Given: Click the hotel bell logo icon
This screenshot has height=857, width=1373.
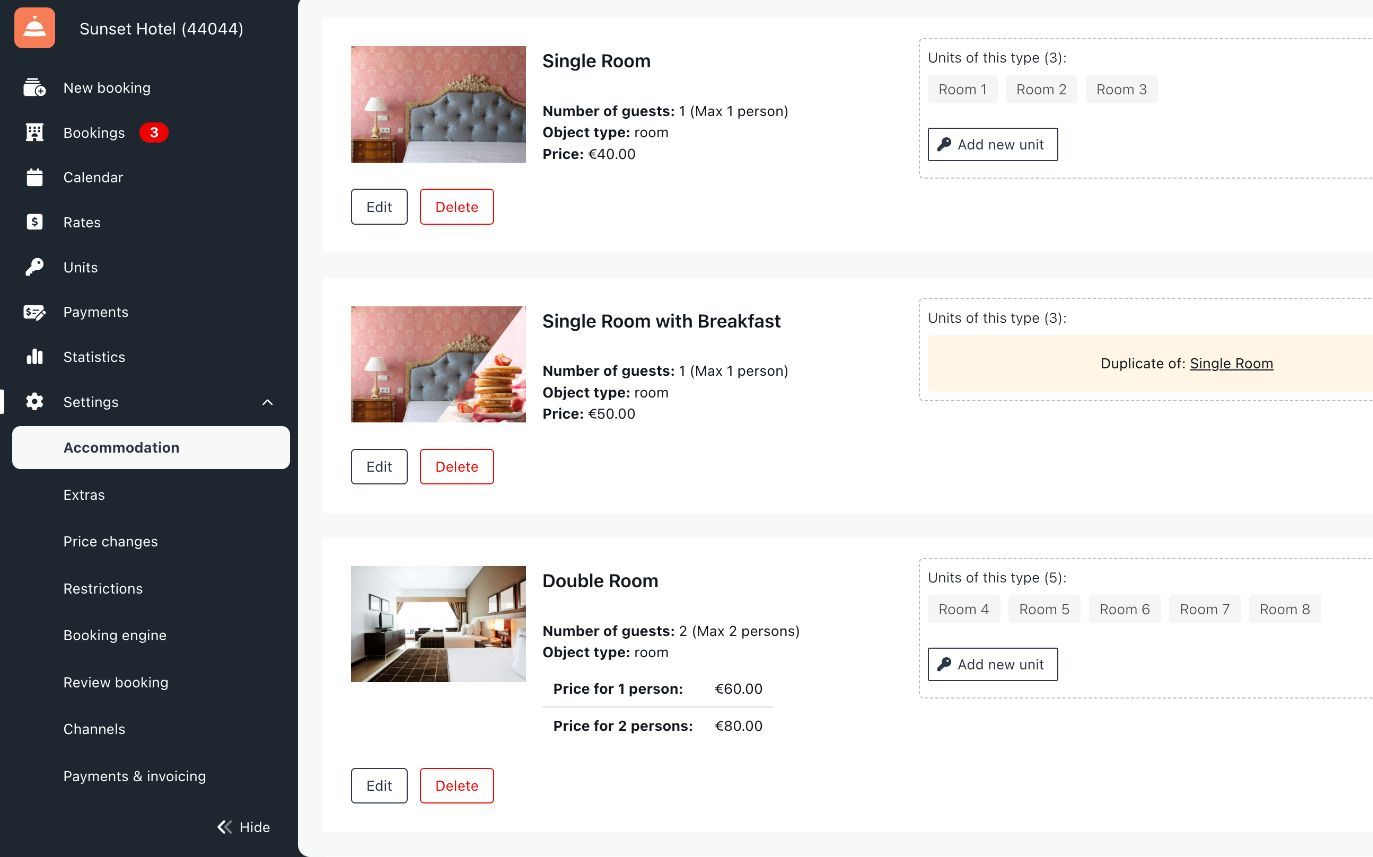Looking at the screenshot, I should (x=35, y=29).
